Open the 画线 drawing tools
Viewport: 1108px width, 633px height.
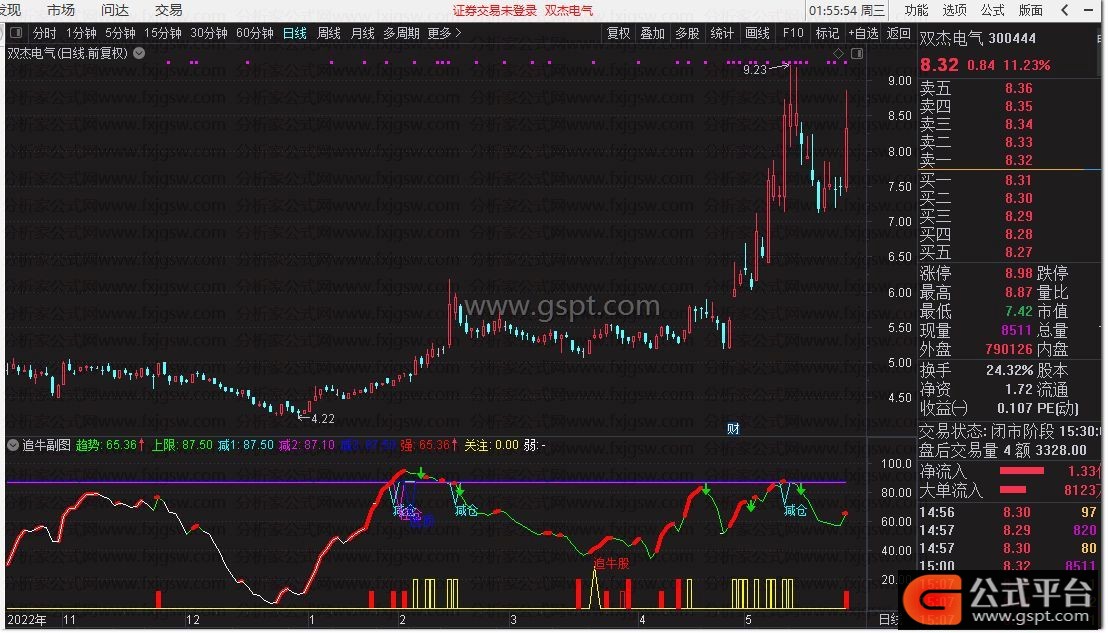(x=758, y=33)
